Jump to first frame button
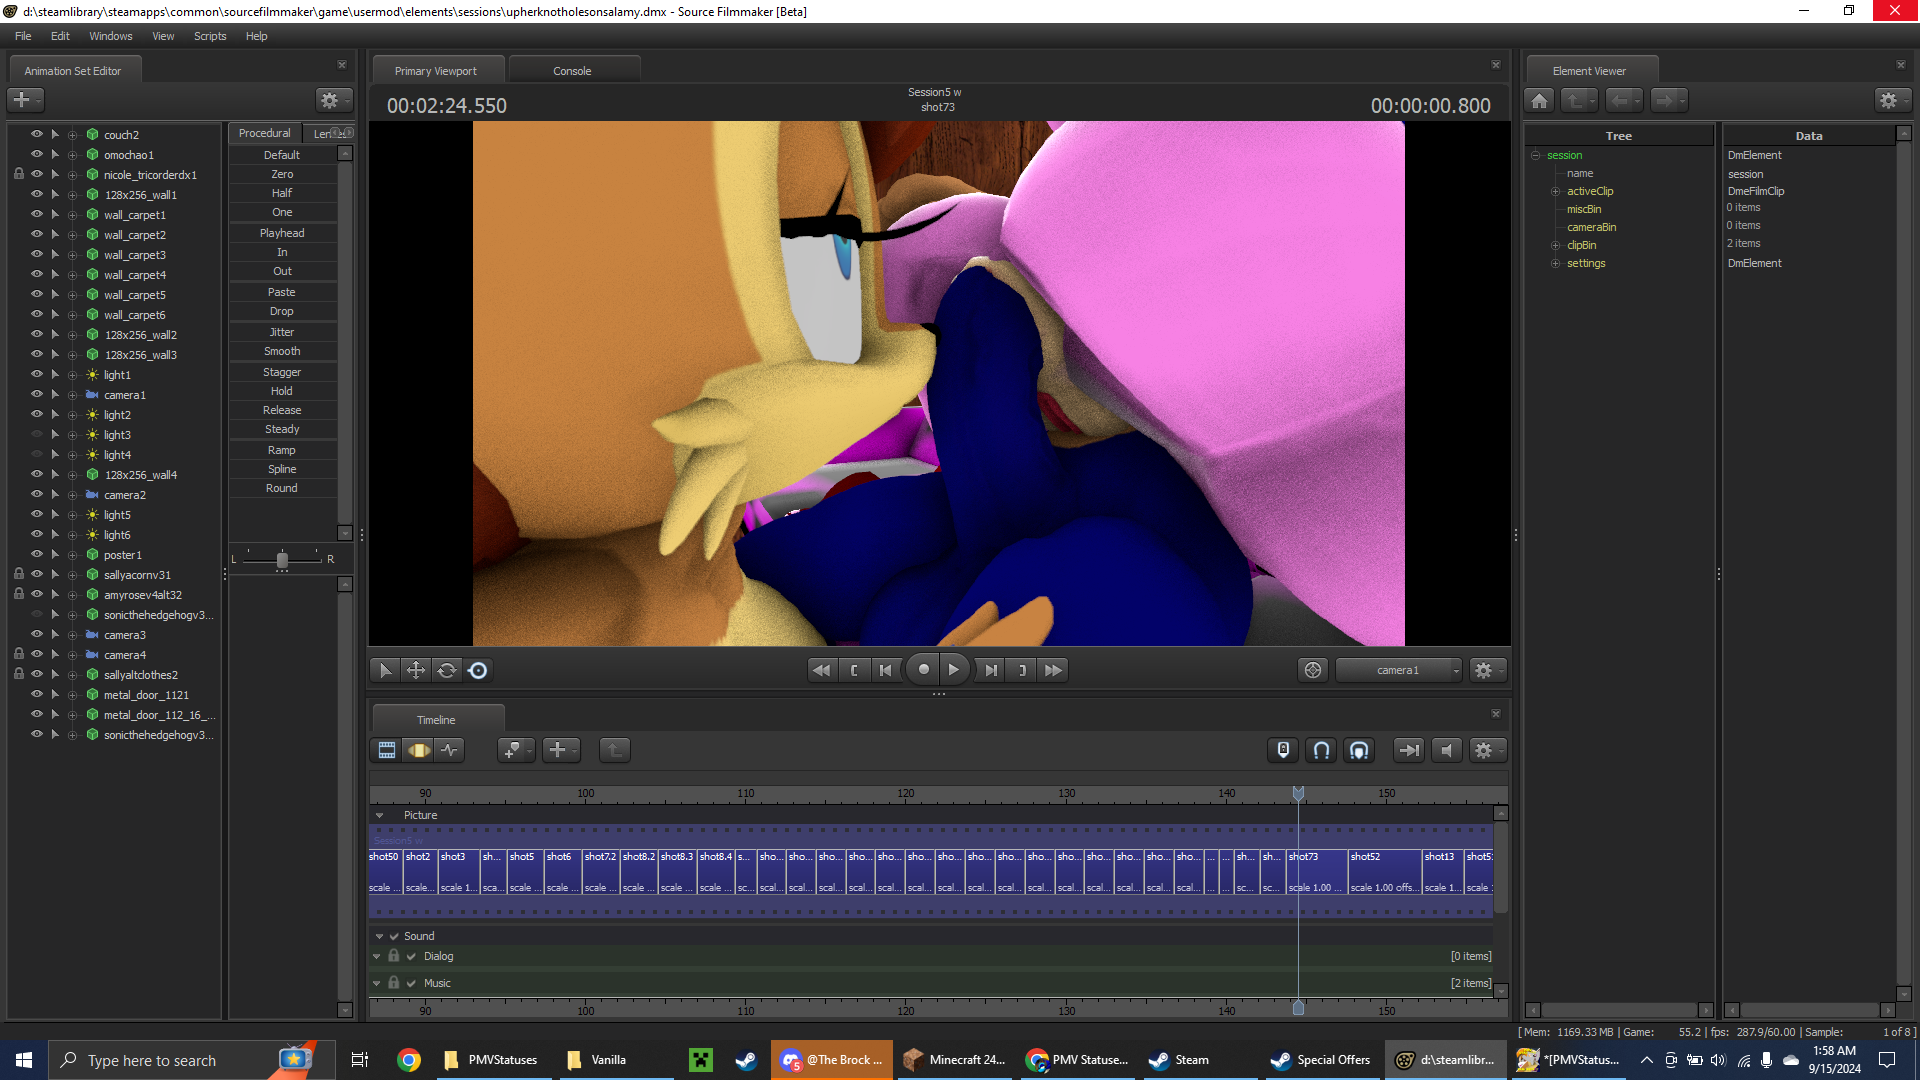Screen dimensions: 1920x1080 coord(822,670)
